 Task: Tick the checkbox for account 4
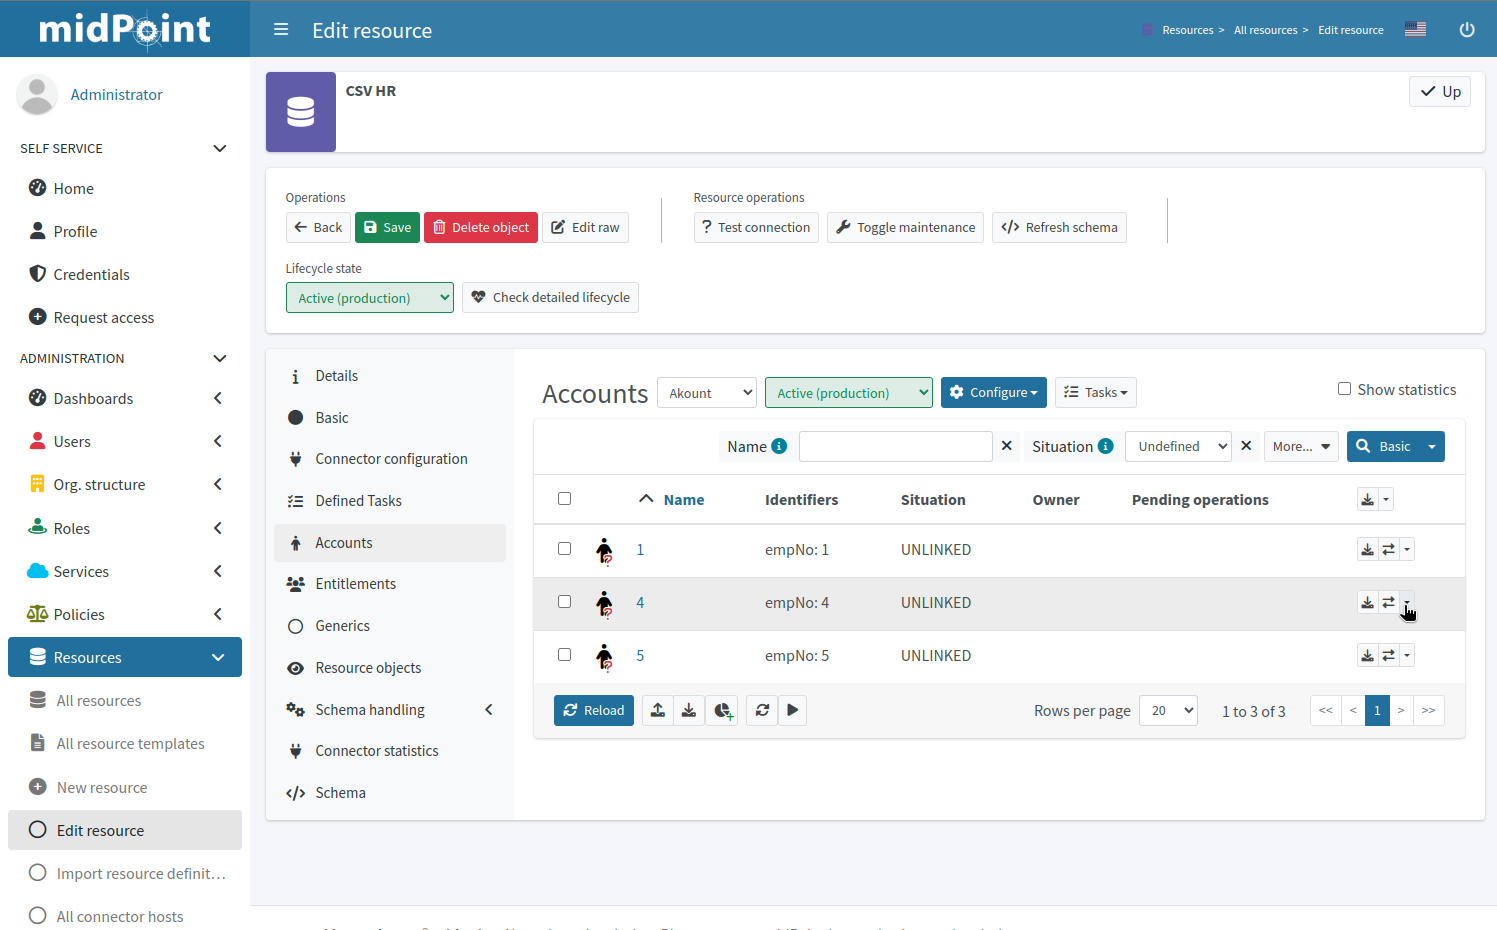pos(564,601)
